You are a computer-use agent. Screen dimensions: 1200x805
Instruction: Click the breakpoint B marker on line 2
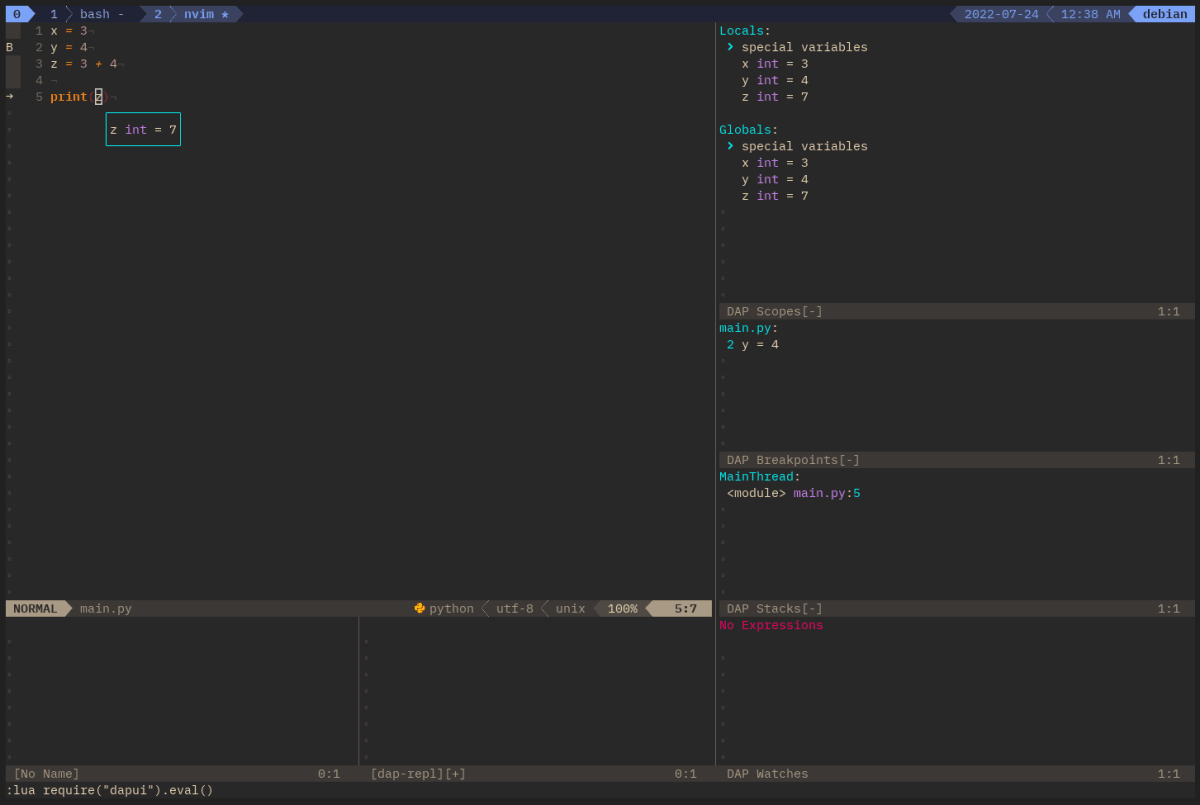(x=10, y=47)
